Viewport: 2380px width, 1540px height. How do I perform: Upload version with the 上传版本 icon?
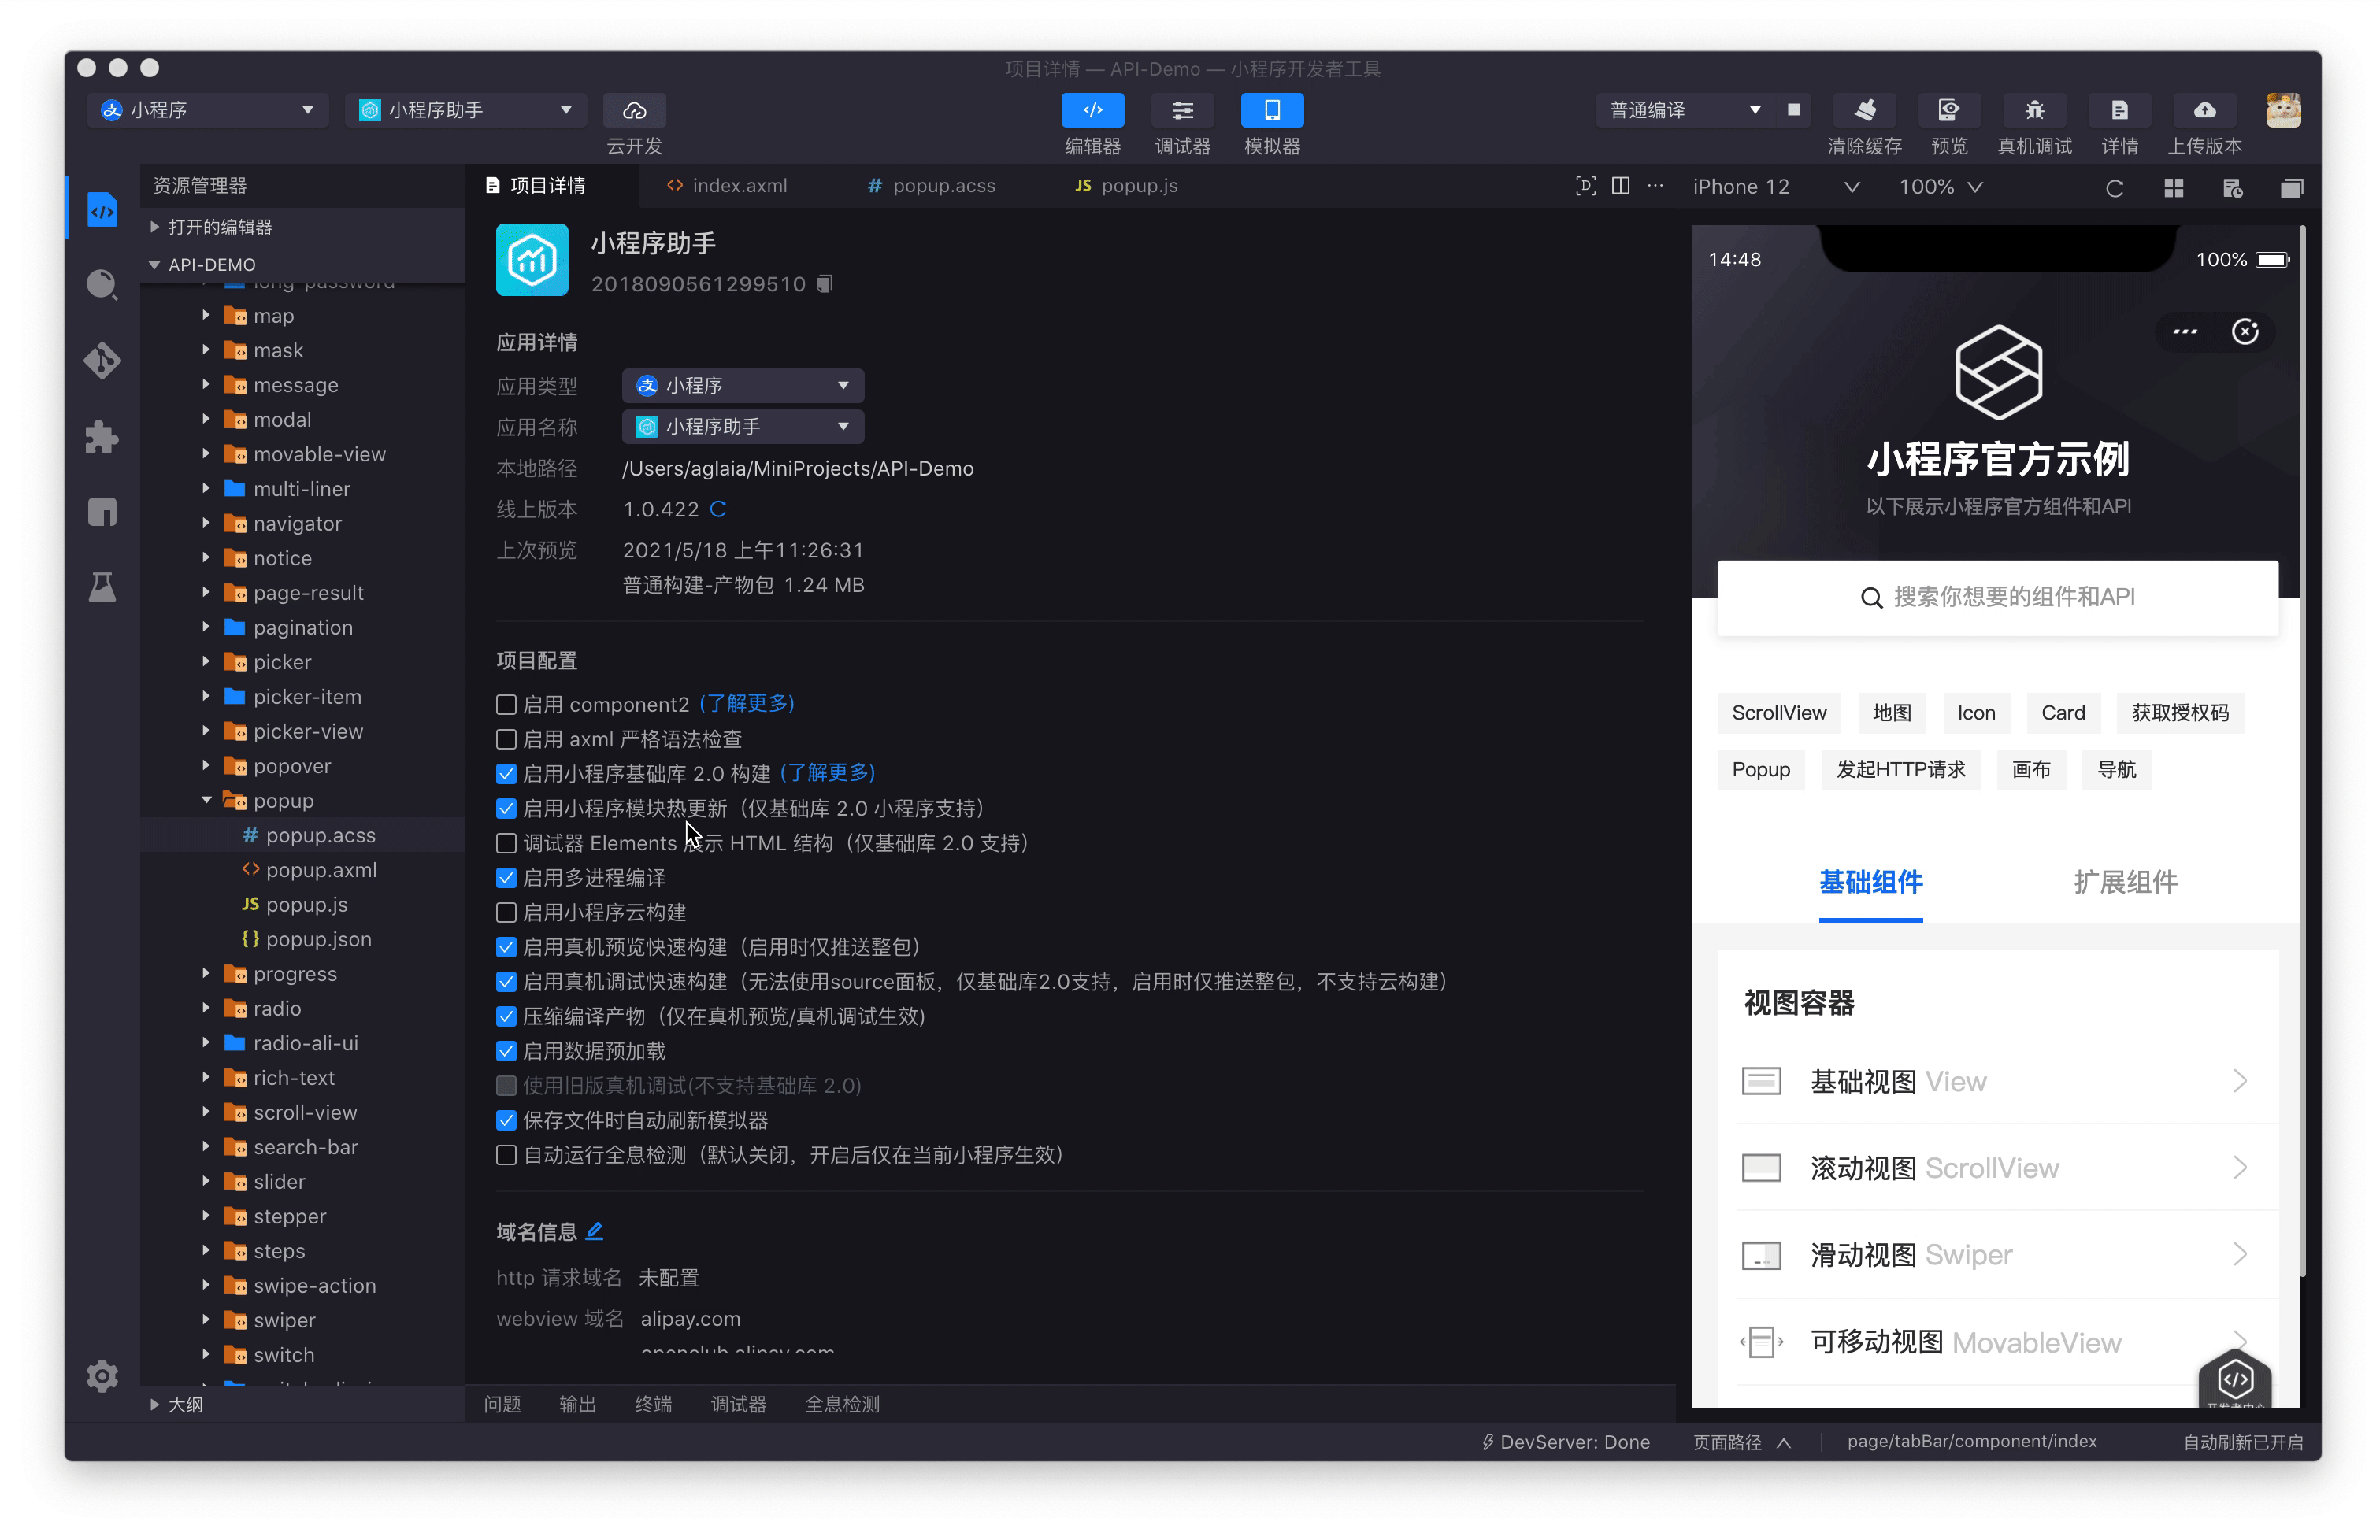pos(2204,110)
